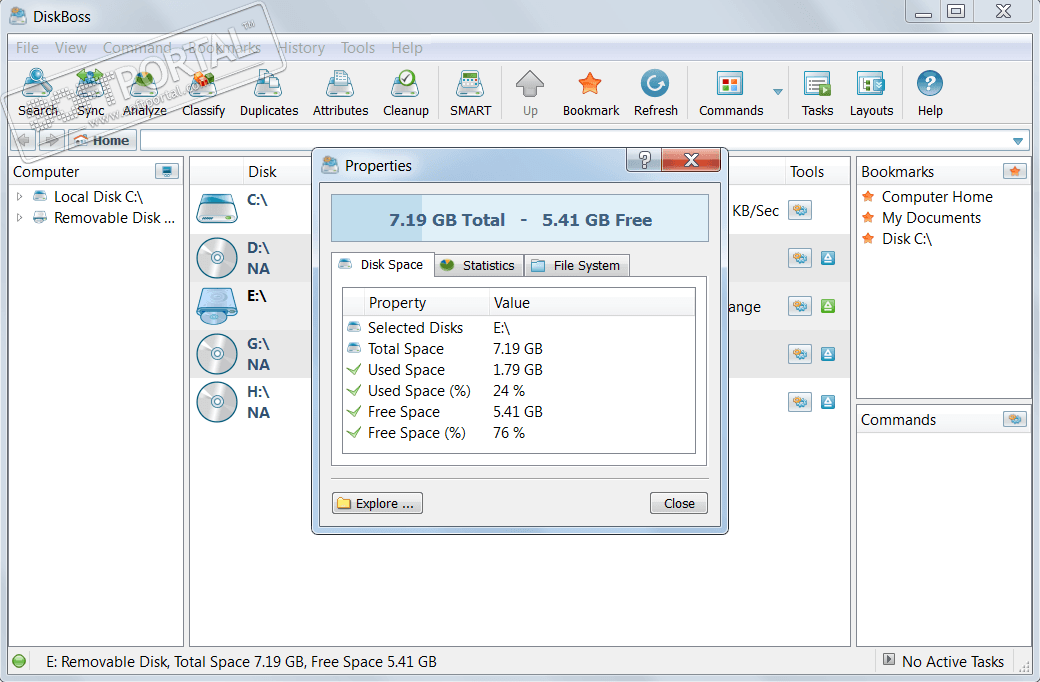Click the Close button in Properties
Viewport: 1040px width, 682px height.
679,503
